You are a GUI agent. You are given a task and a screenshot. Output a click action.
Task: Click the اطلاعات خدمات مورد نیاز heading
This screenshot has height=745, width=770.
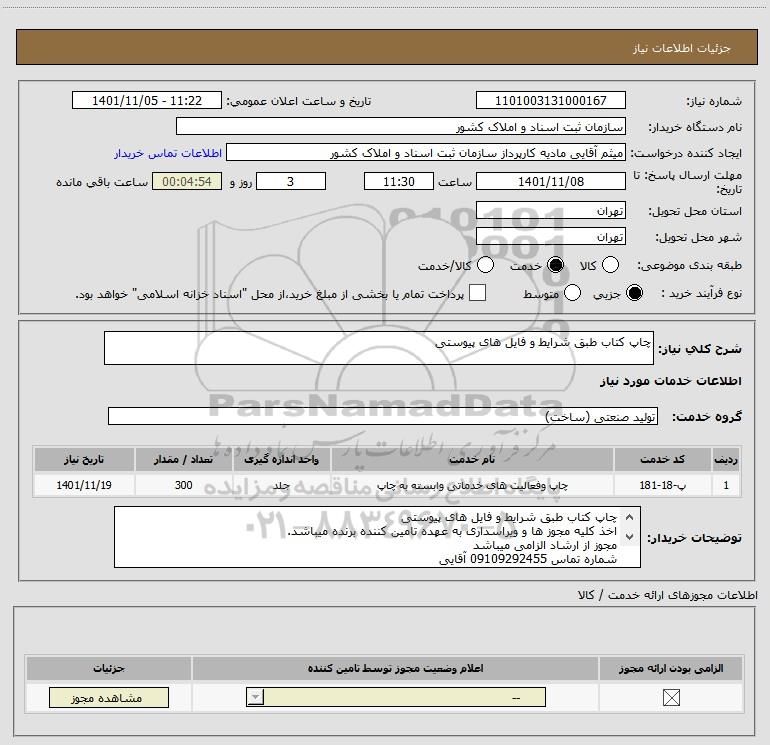click(x=670, y=381)
